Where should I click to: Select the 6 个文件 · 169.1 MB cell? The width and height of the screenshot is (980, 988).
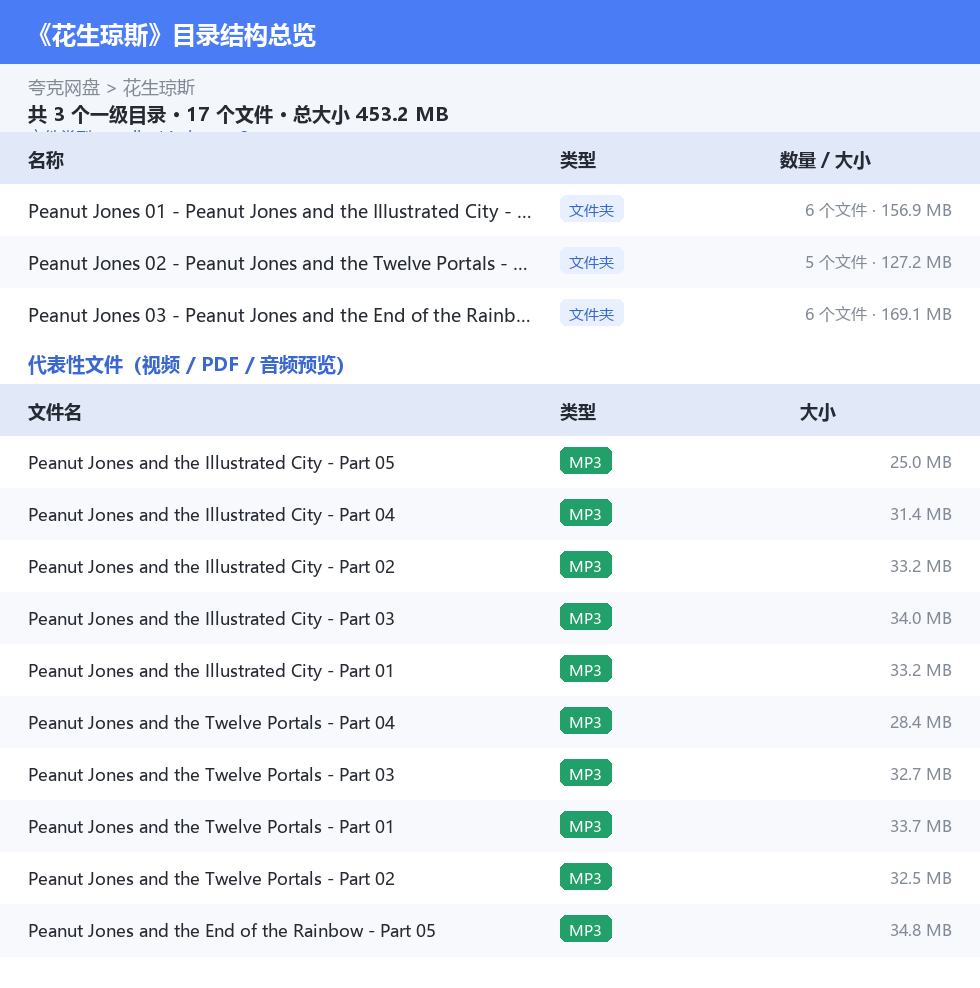878,314
